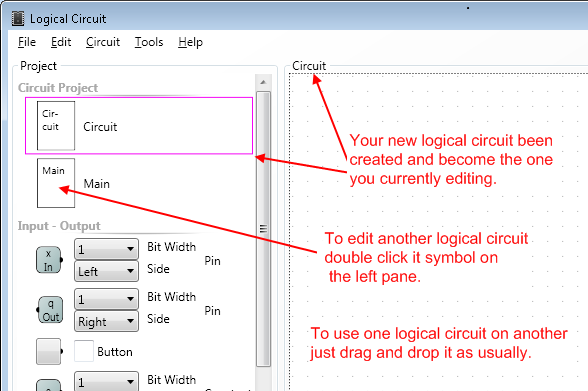
Task: Click the 'Project' panel title
Action: point(38,66)
